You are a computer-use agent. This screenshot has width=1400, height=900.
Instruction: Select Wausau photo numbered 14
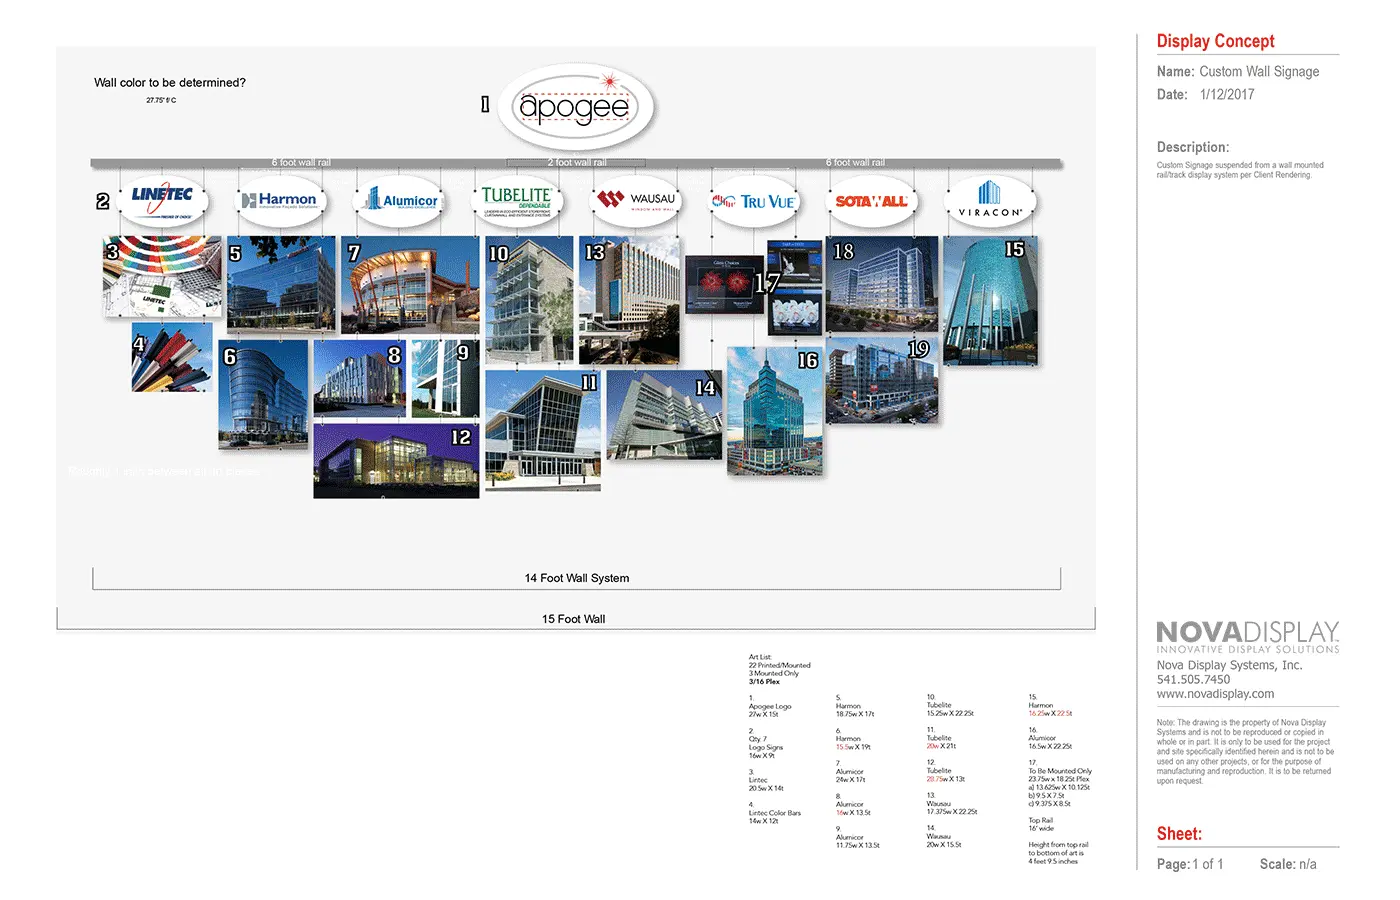point(664,415)
